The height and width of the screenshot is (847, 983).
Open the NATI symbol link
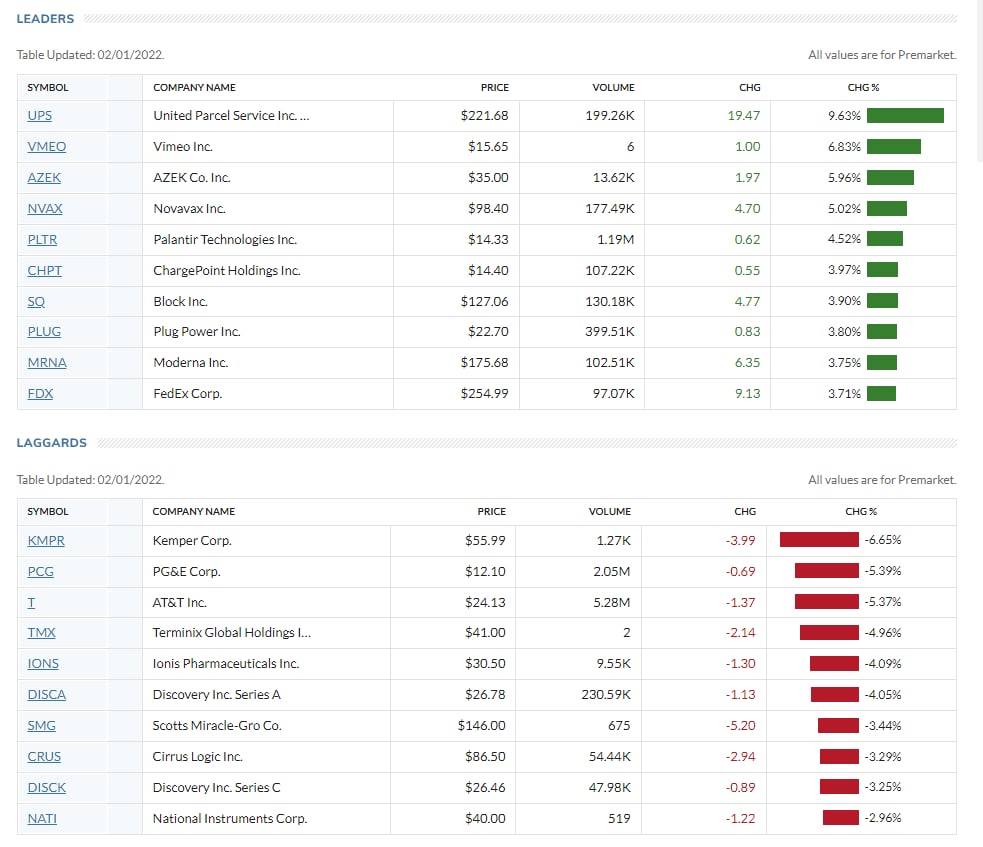pos(44,819)
